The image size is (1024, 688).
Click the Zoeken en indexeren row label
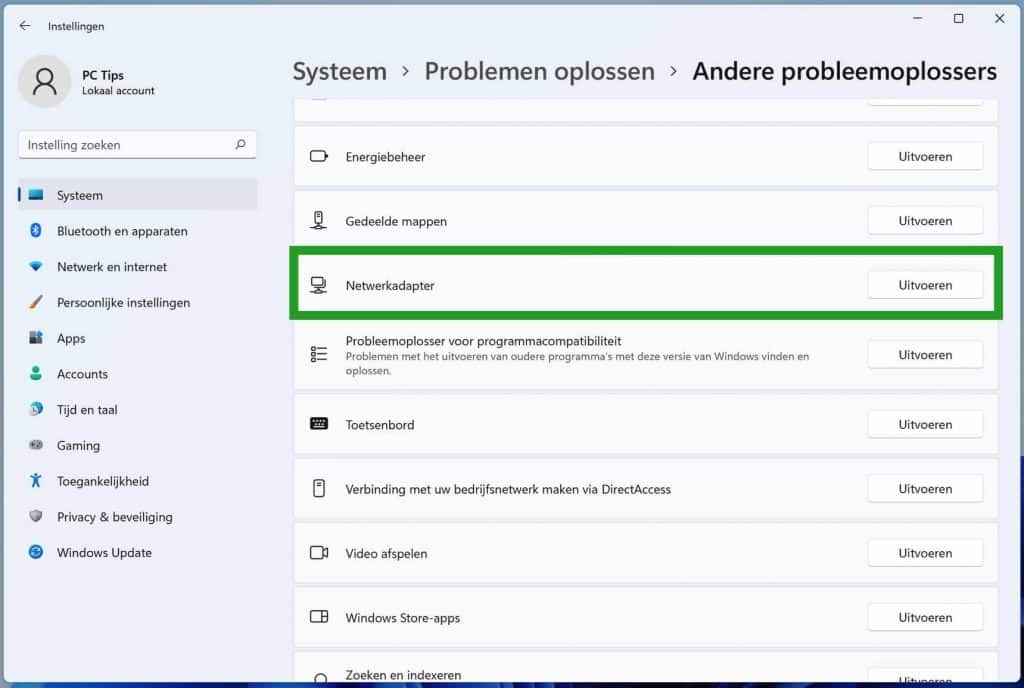(x=403, y=675)
